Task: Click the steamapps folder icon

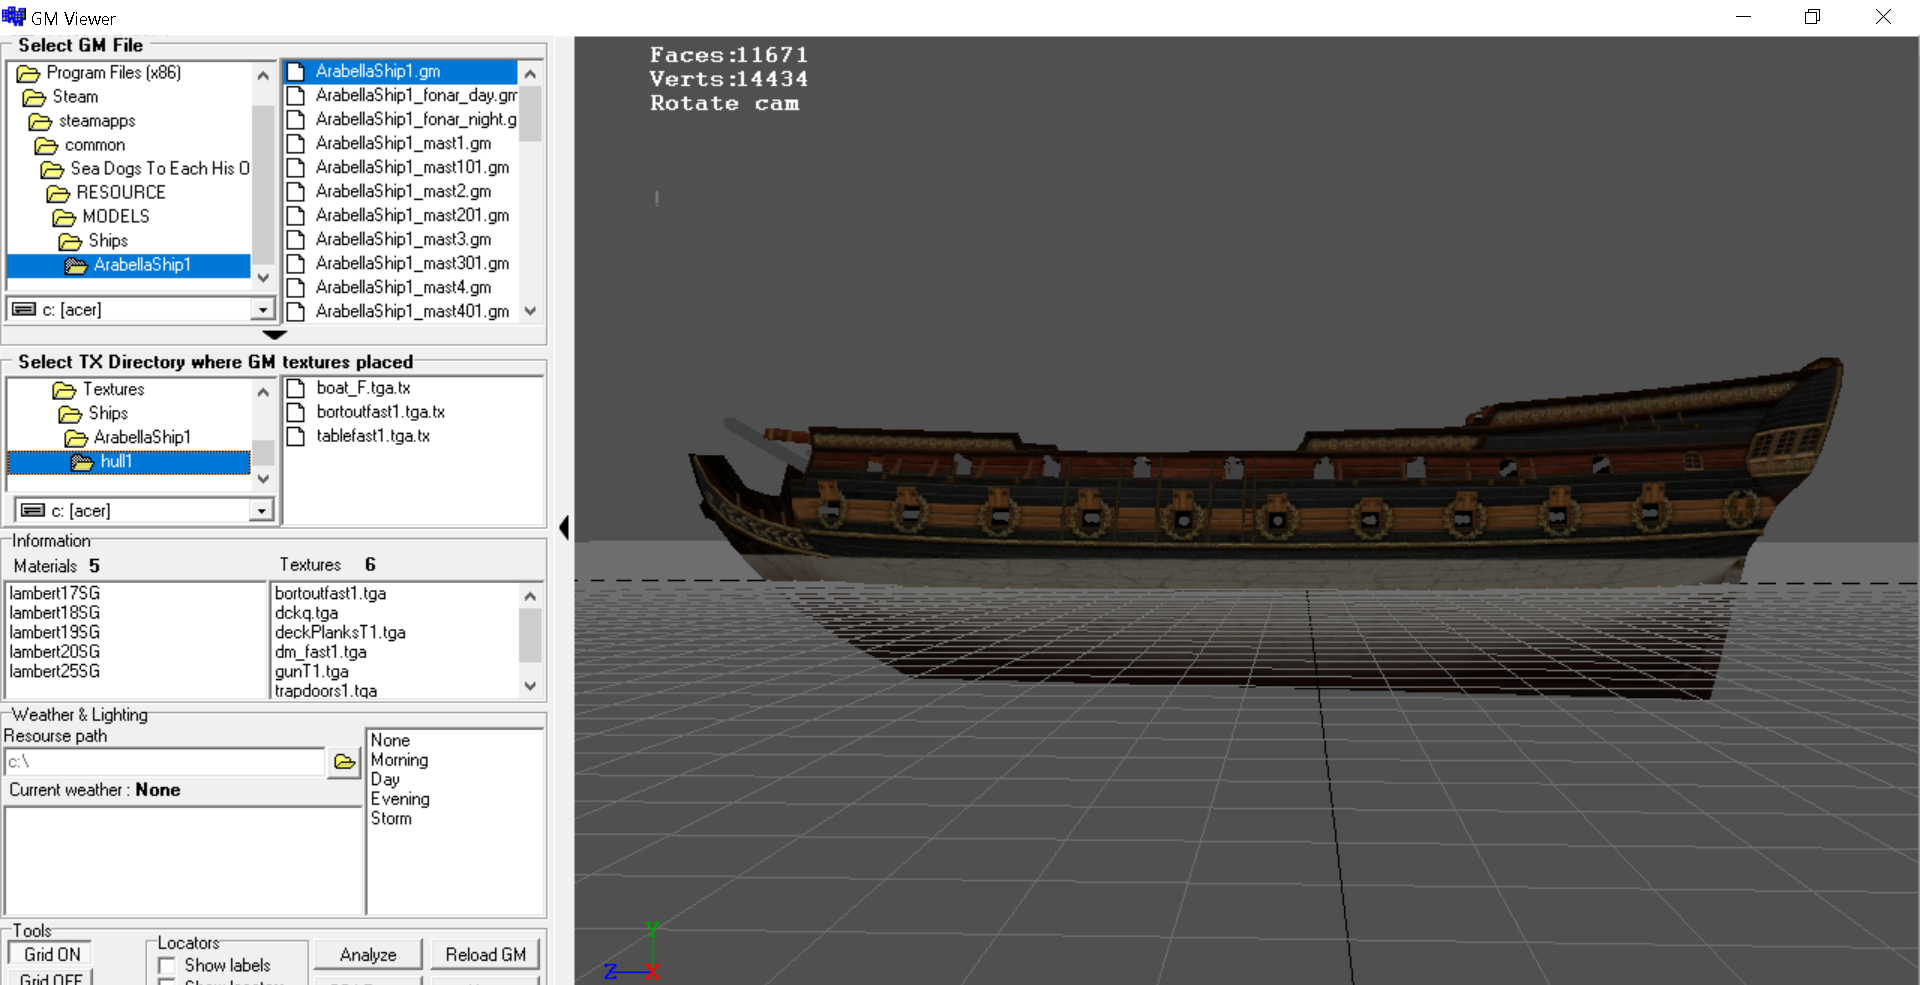Action: (x=40, y=121)
